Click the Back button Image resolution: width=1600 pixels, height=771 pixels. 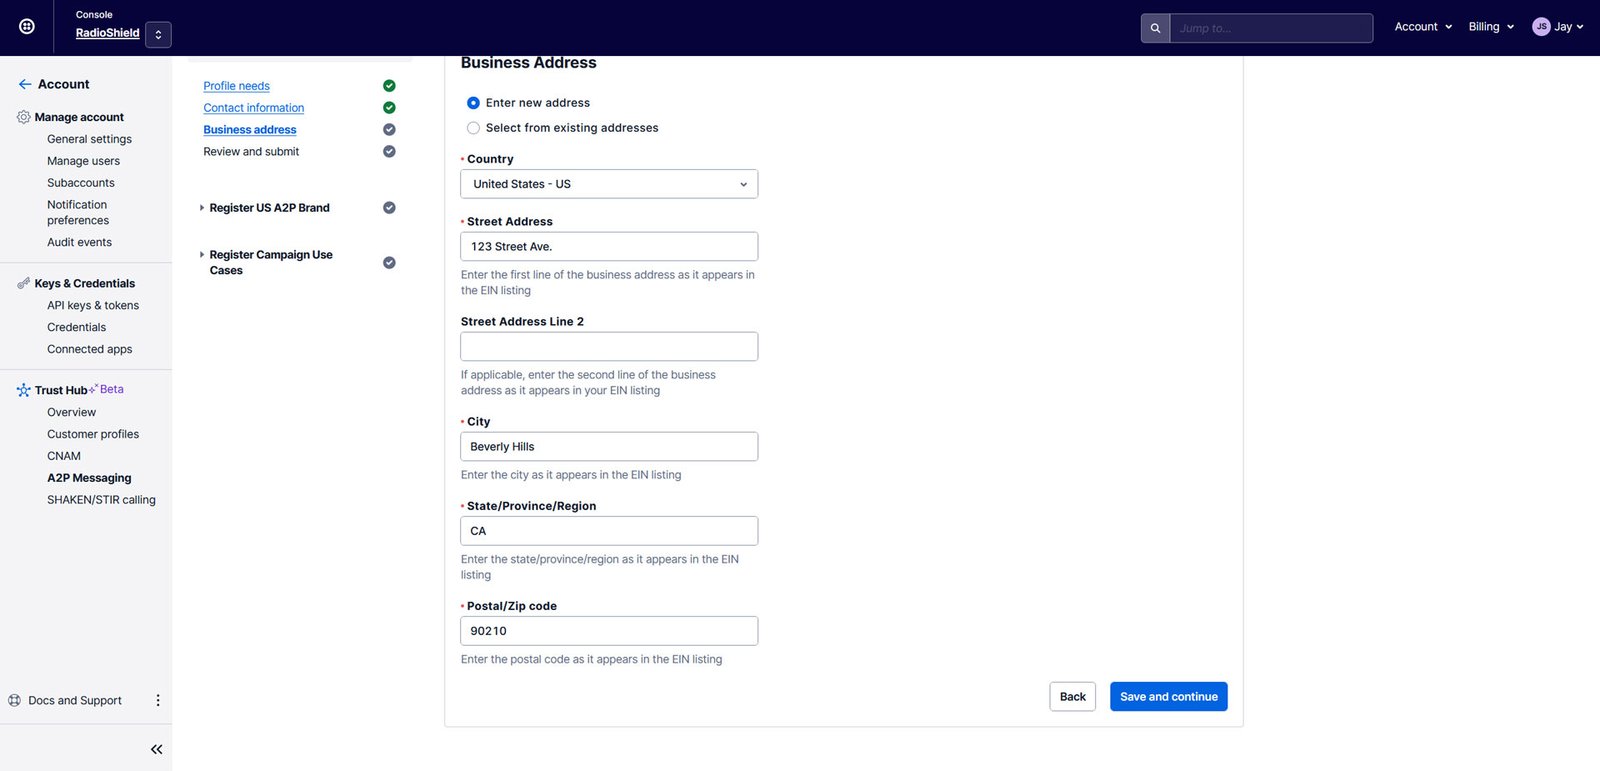(1073, 697)
